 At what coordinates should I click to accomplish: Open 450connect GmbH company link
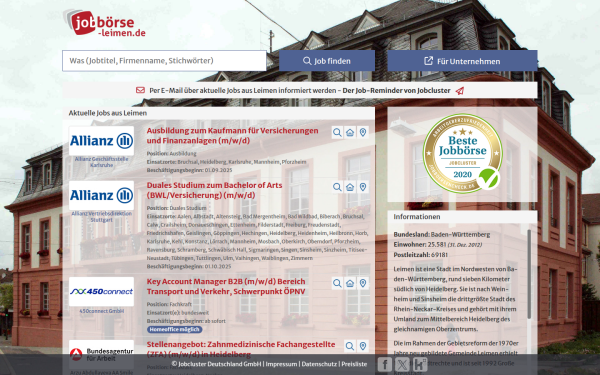[101, 311]
